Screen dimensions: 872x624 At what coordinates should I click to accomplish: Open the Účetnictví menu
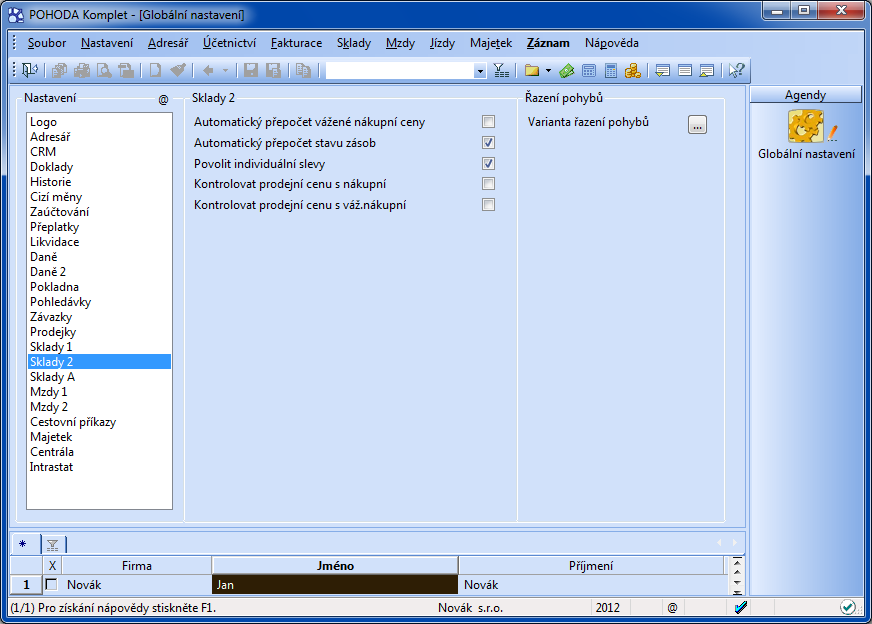[x=229, y=43]
